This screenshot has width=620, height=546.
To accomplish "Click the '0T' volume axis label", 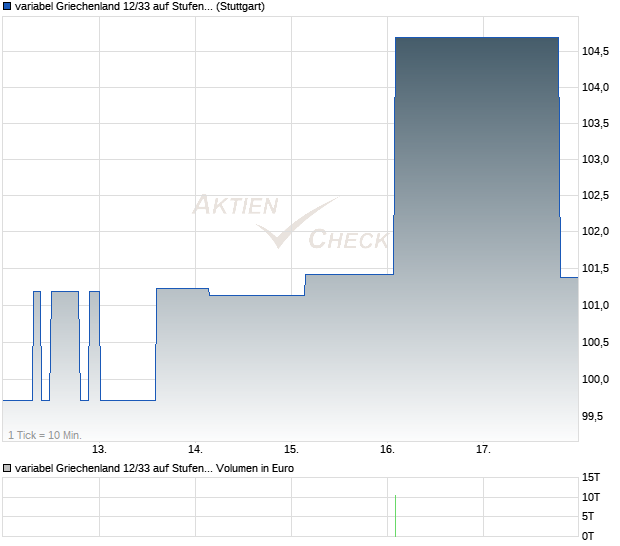I will click(x=588, y=536).
